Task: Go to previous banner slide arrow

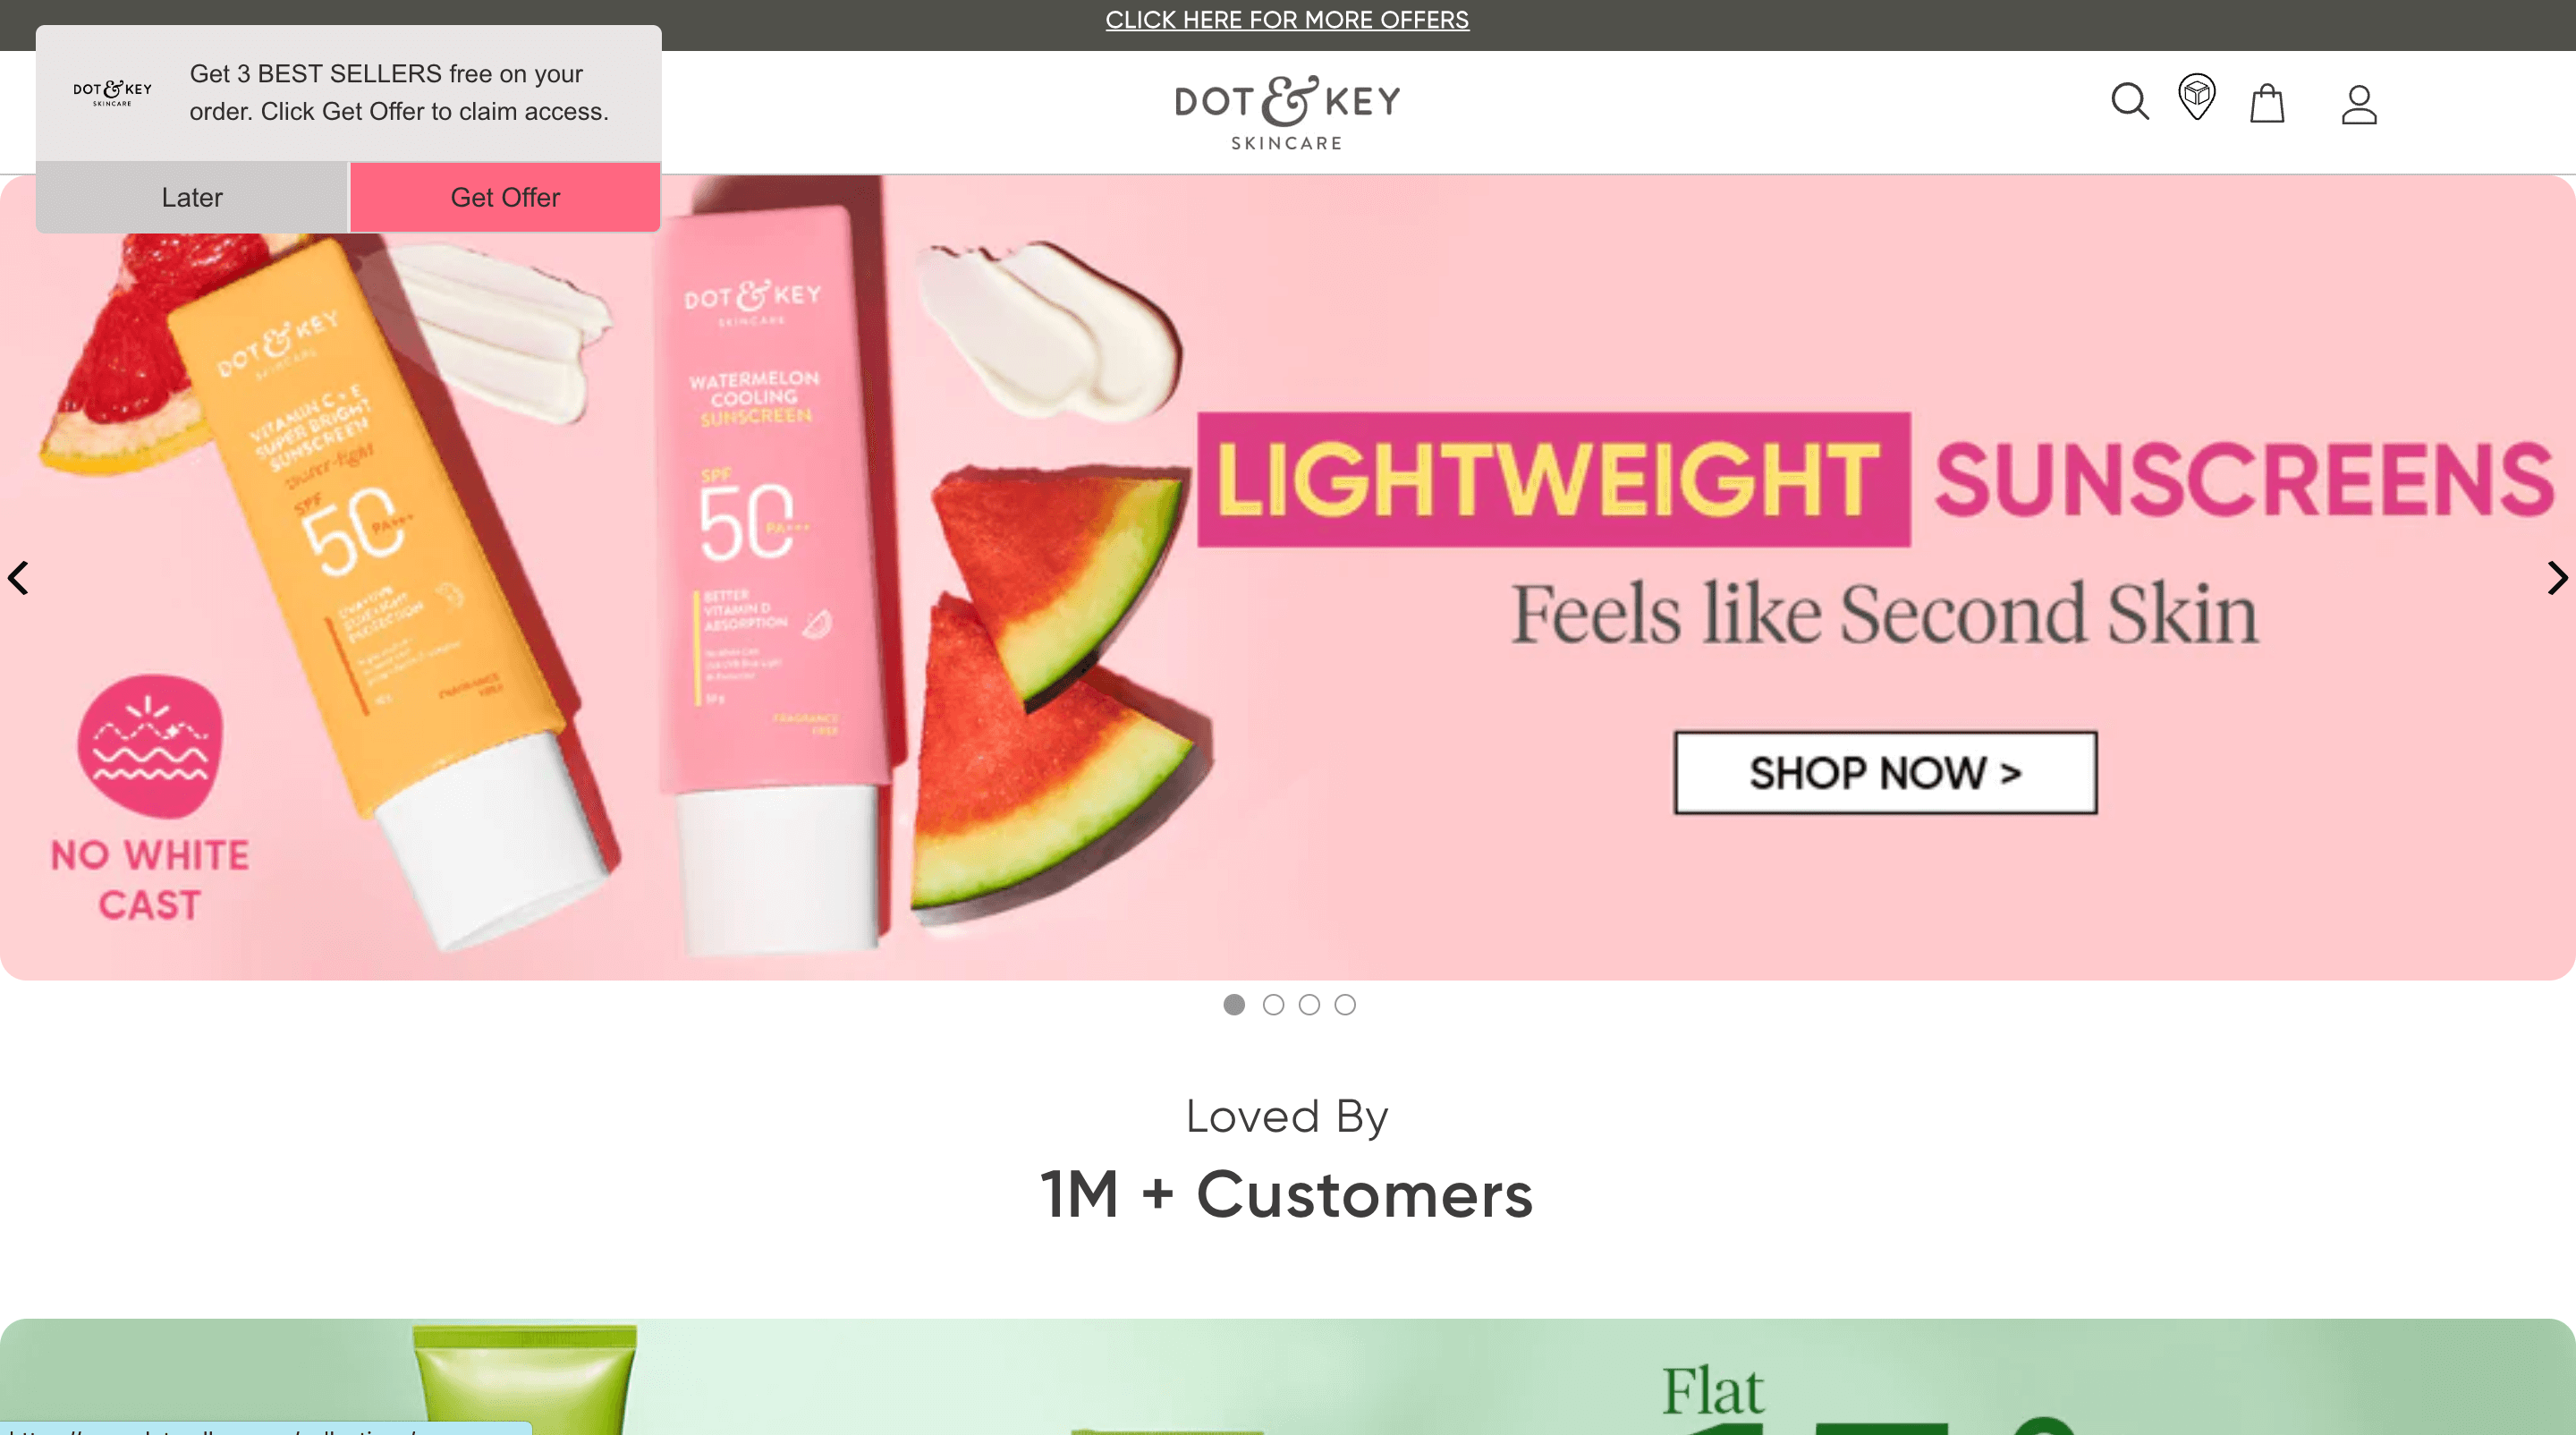Action: click(18, 578)
